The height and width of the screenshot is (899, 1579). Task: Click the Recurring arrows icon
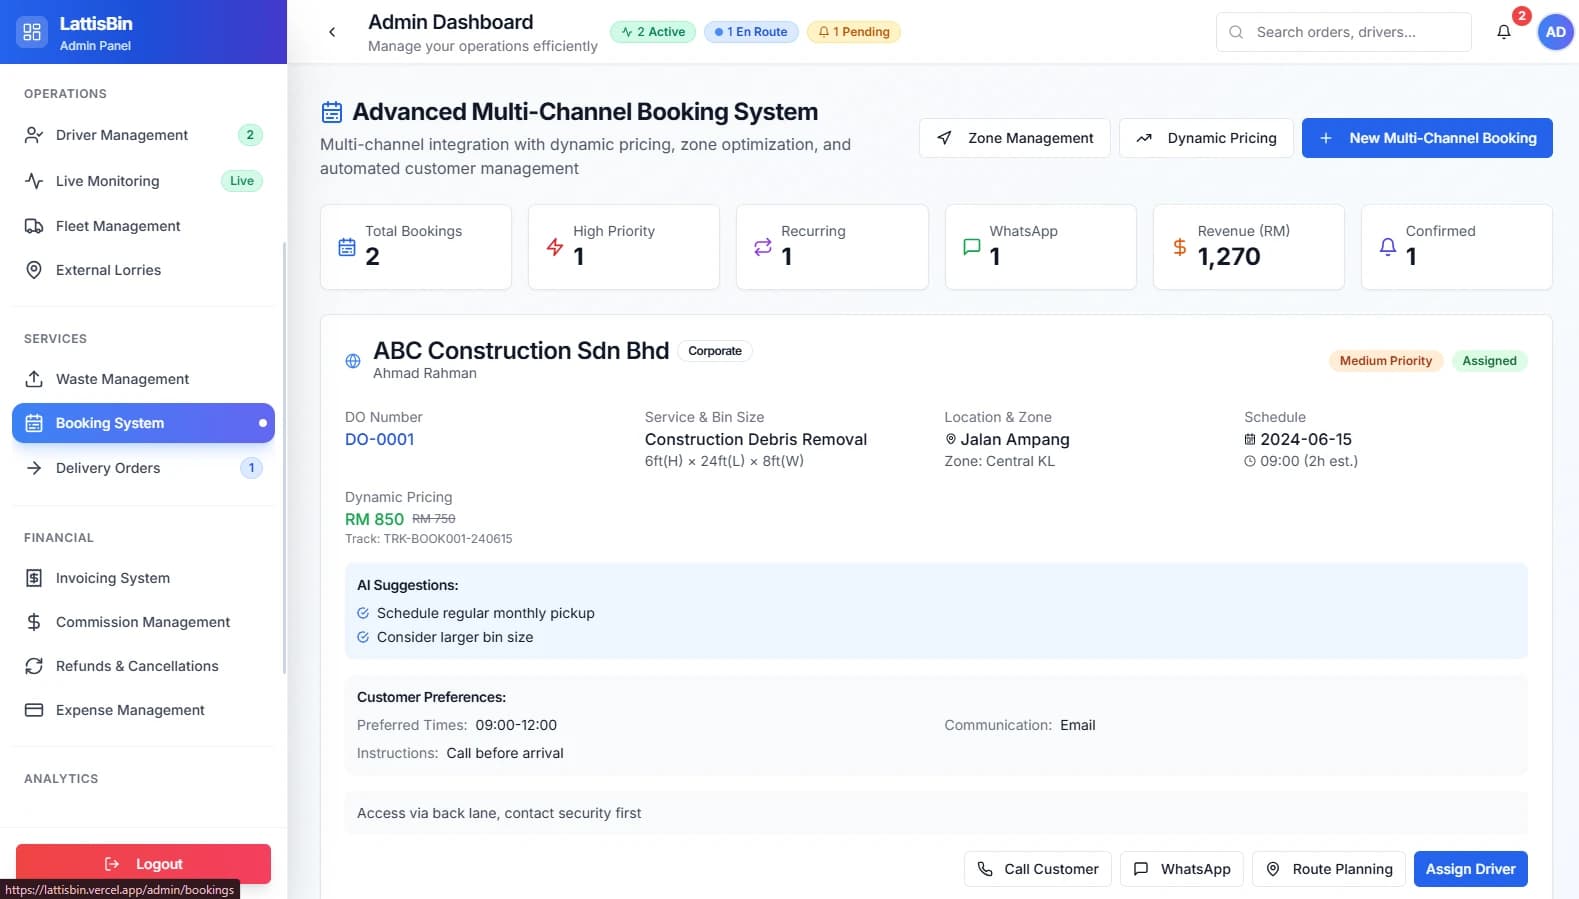pos(763,247)
